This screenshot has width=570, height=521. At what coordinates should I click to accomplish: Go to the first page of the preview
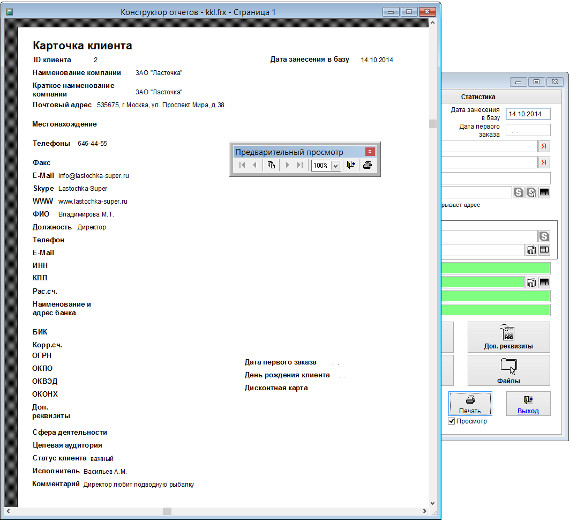click(x=242, y=165)
